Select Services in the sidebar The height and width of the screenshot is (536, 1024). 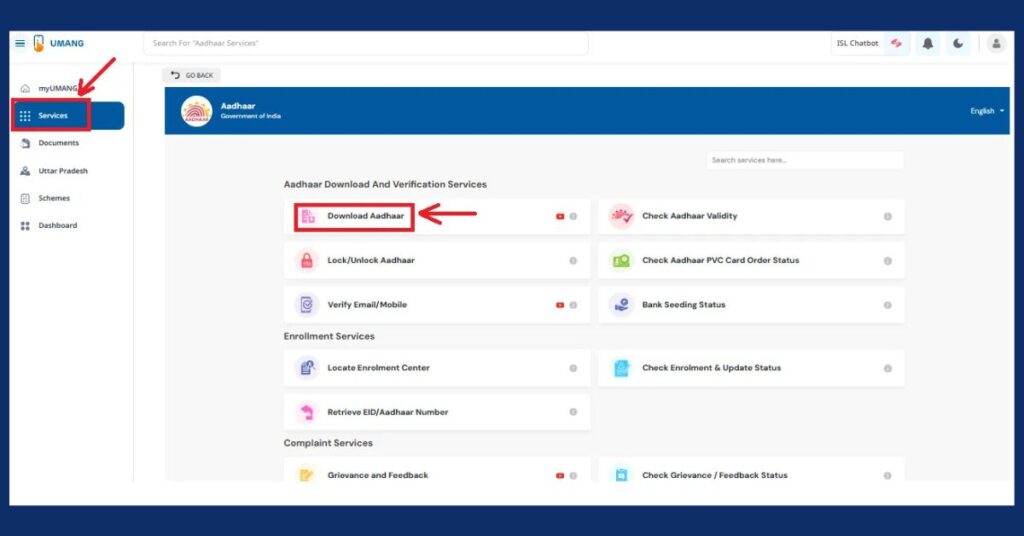(68, 116)
